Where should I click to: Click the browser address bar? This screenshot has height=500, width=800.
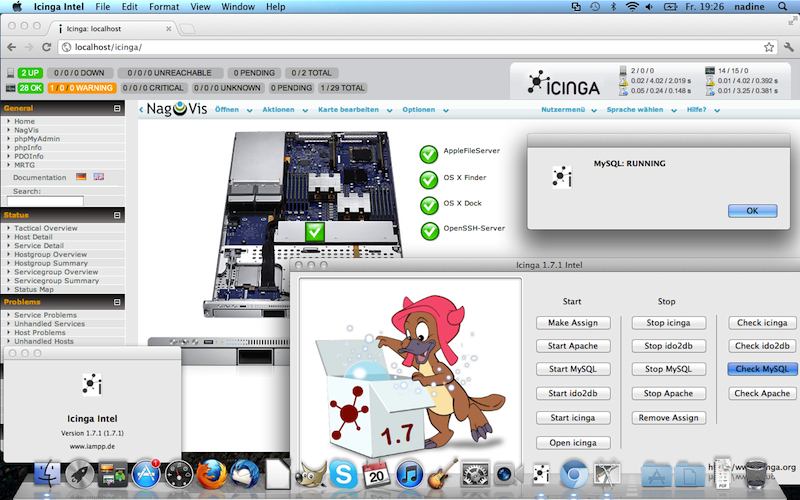point(417,47)
